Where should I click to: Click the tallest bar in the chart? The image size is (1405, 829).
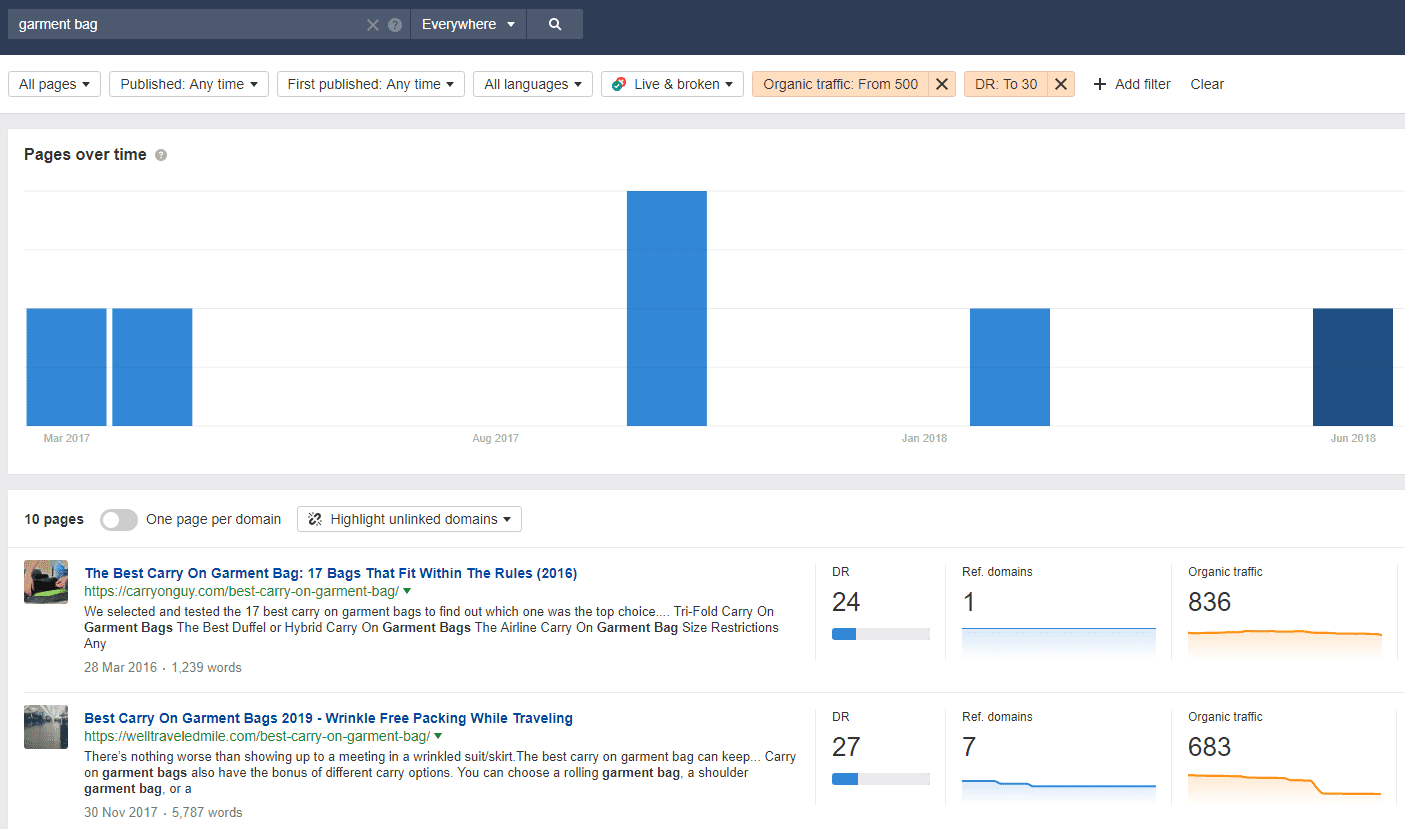[667, 308]
